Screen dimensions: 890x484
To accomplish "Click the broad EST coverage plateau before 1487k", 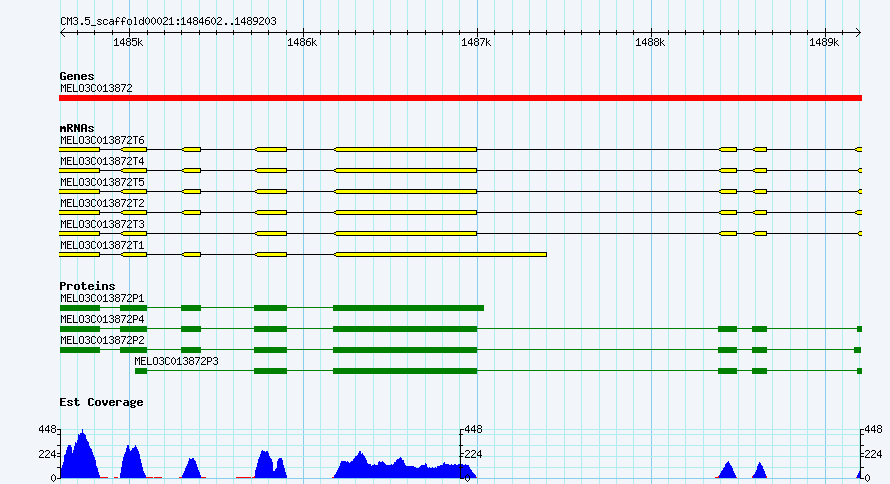I will pos(406,466).
